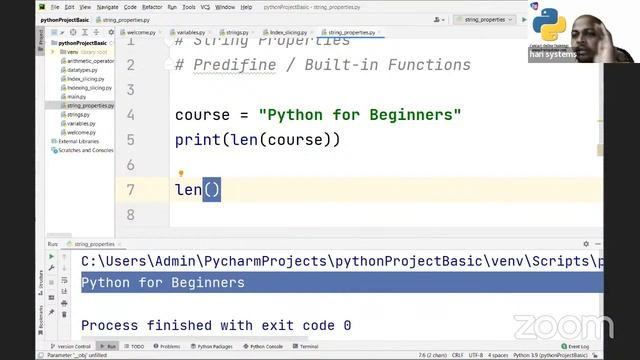
Task: Click the string_properties tab in Run panel
Action: pyautogui.click(x=94, y=244)
